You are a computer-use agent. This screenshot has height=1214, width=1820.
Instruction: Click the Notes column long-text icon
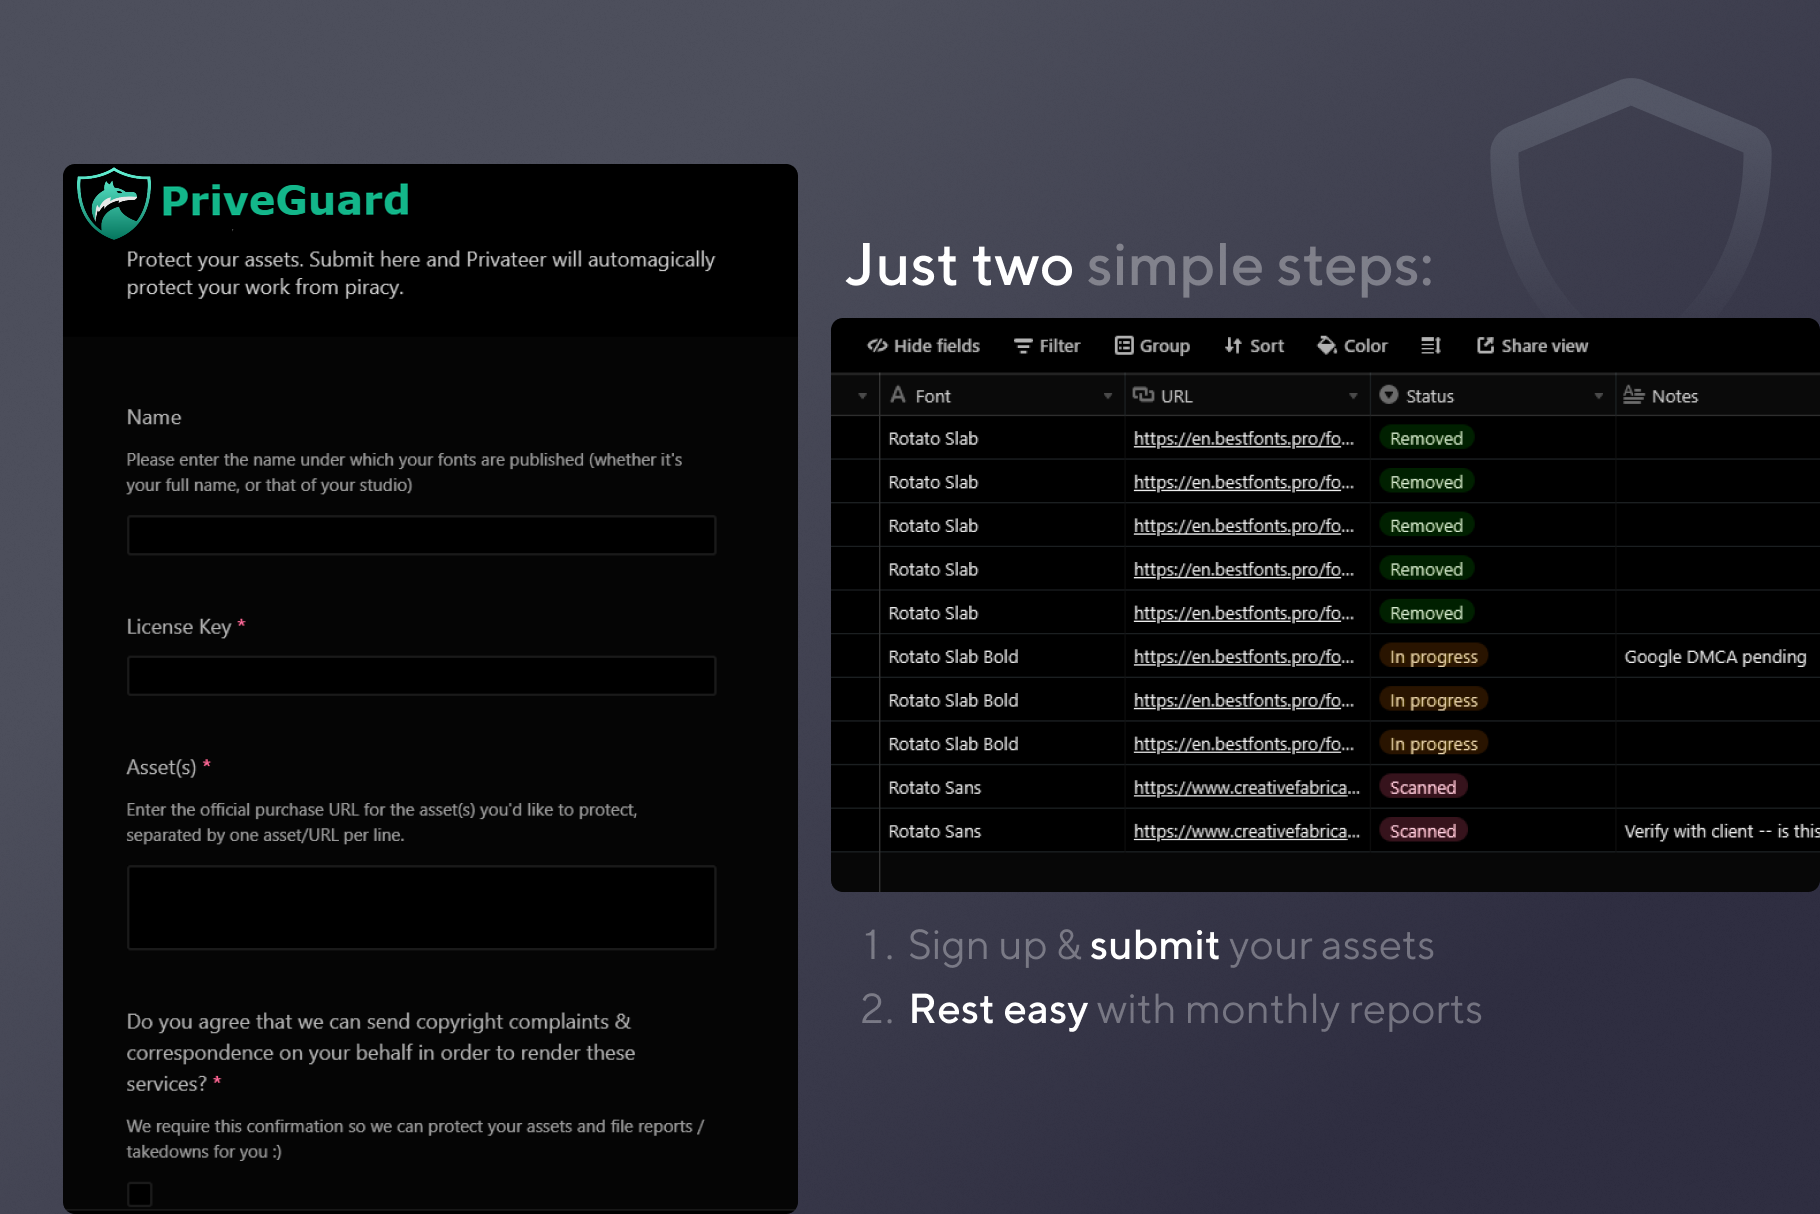[1633, 395]
